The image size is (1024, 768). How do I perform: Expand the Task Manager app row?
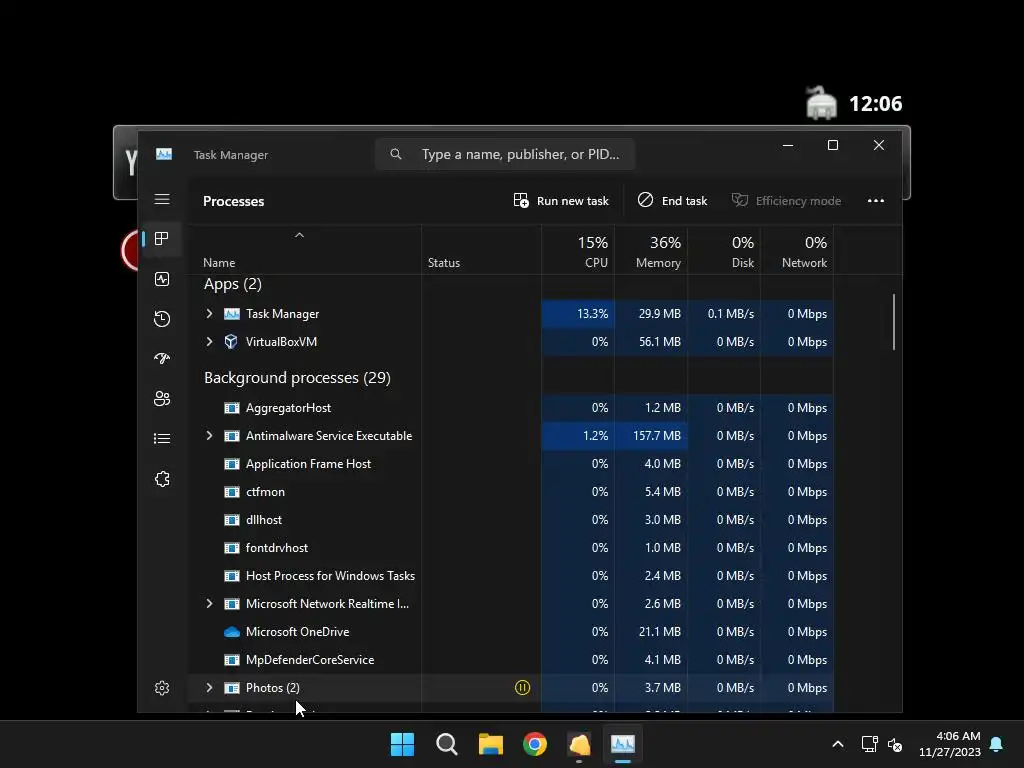pos(209,313)
